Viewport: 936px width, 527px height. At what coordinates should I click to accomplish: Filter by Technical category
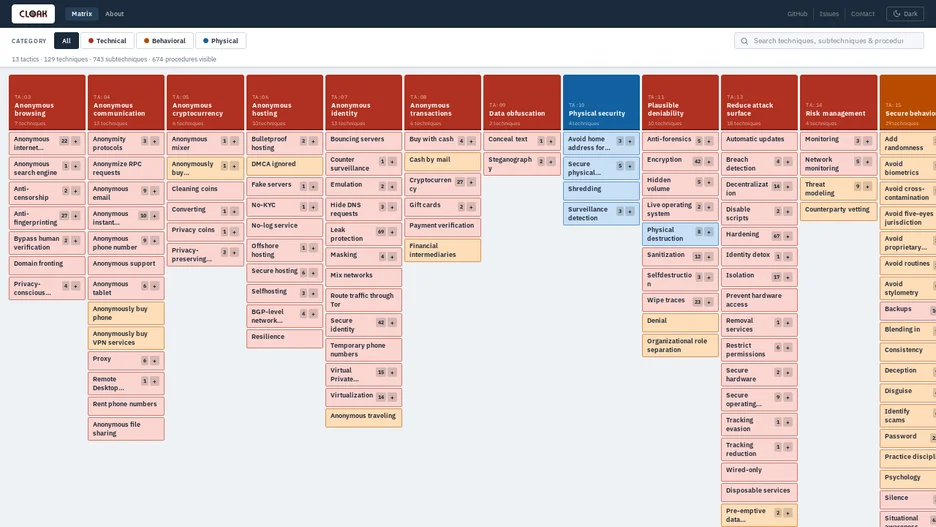[x=107, y=41]
